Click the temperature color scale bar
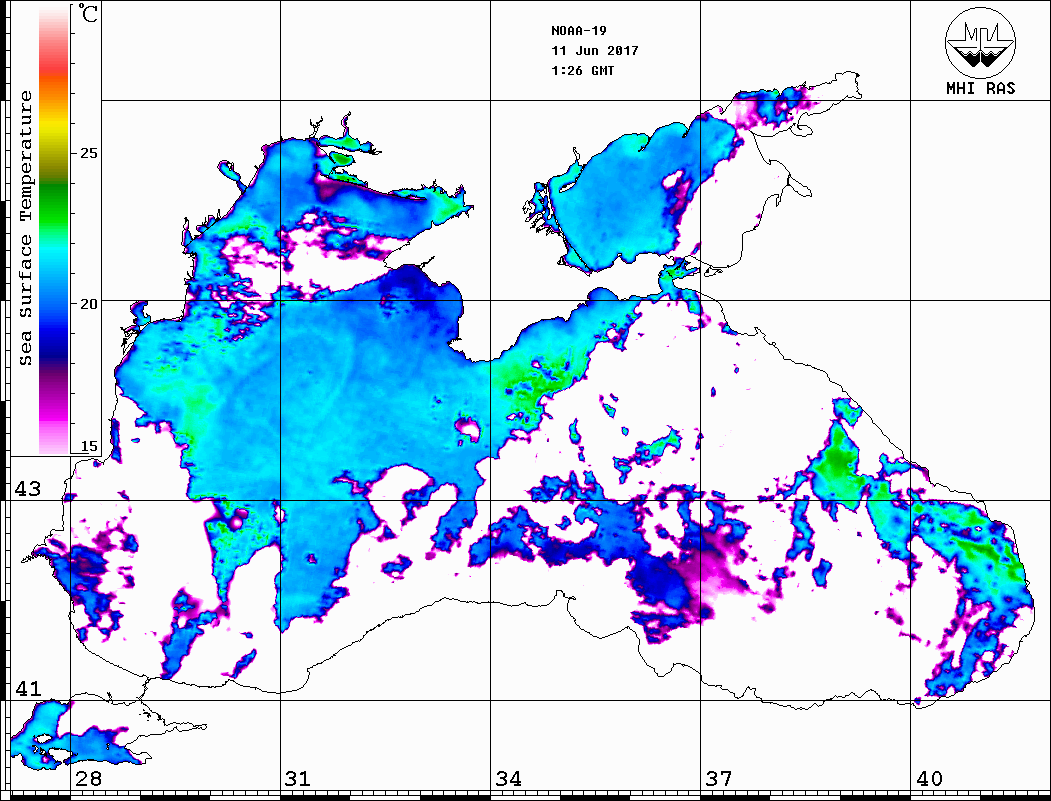 pyautogui.click(x=54, y=231)
